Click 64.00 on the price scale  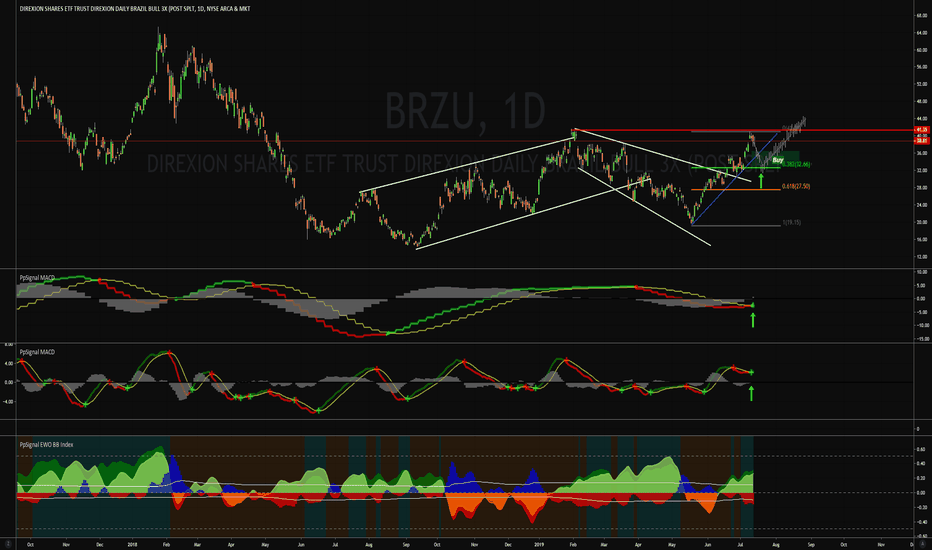coord(922,33)
